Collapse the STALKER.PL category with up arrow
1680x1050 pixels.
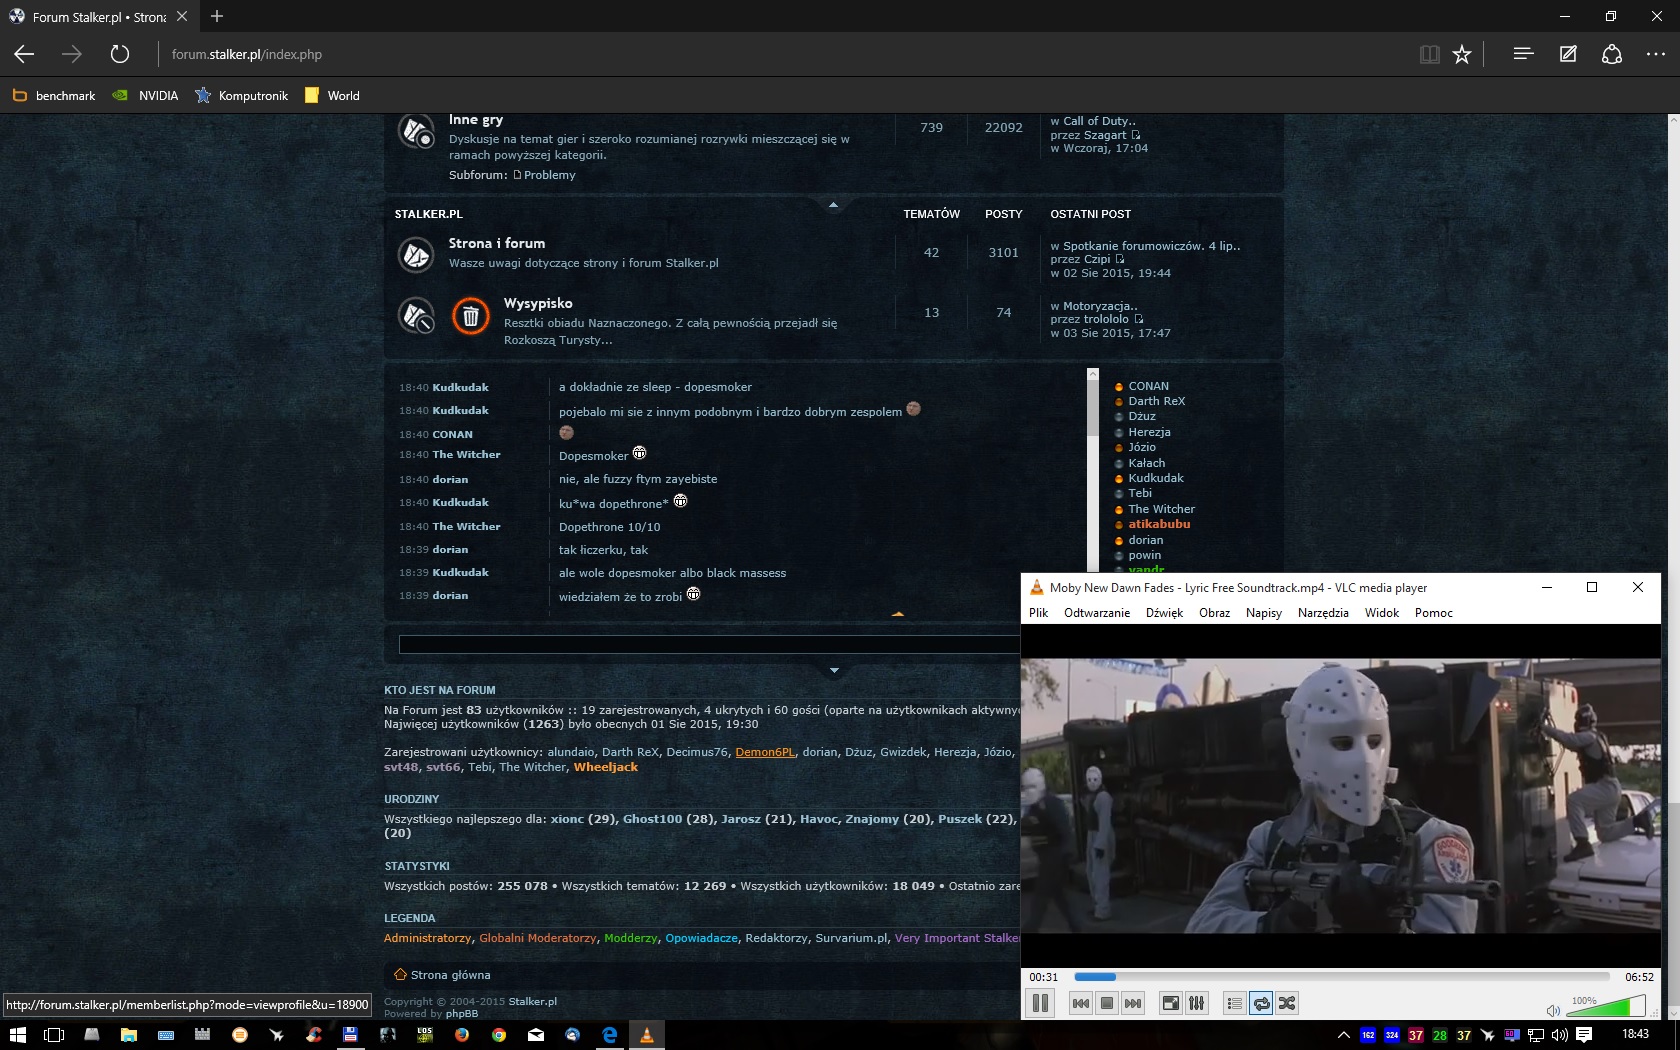[833, 205]
